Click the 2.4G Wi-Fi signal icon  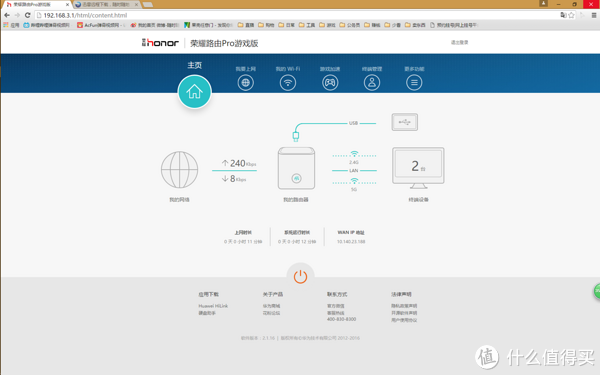pyautogui.click(x=354, y=154)
